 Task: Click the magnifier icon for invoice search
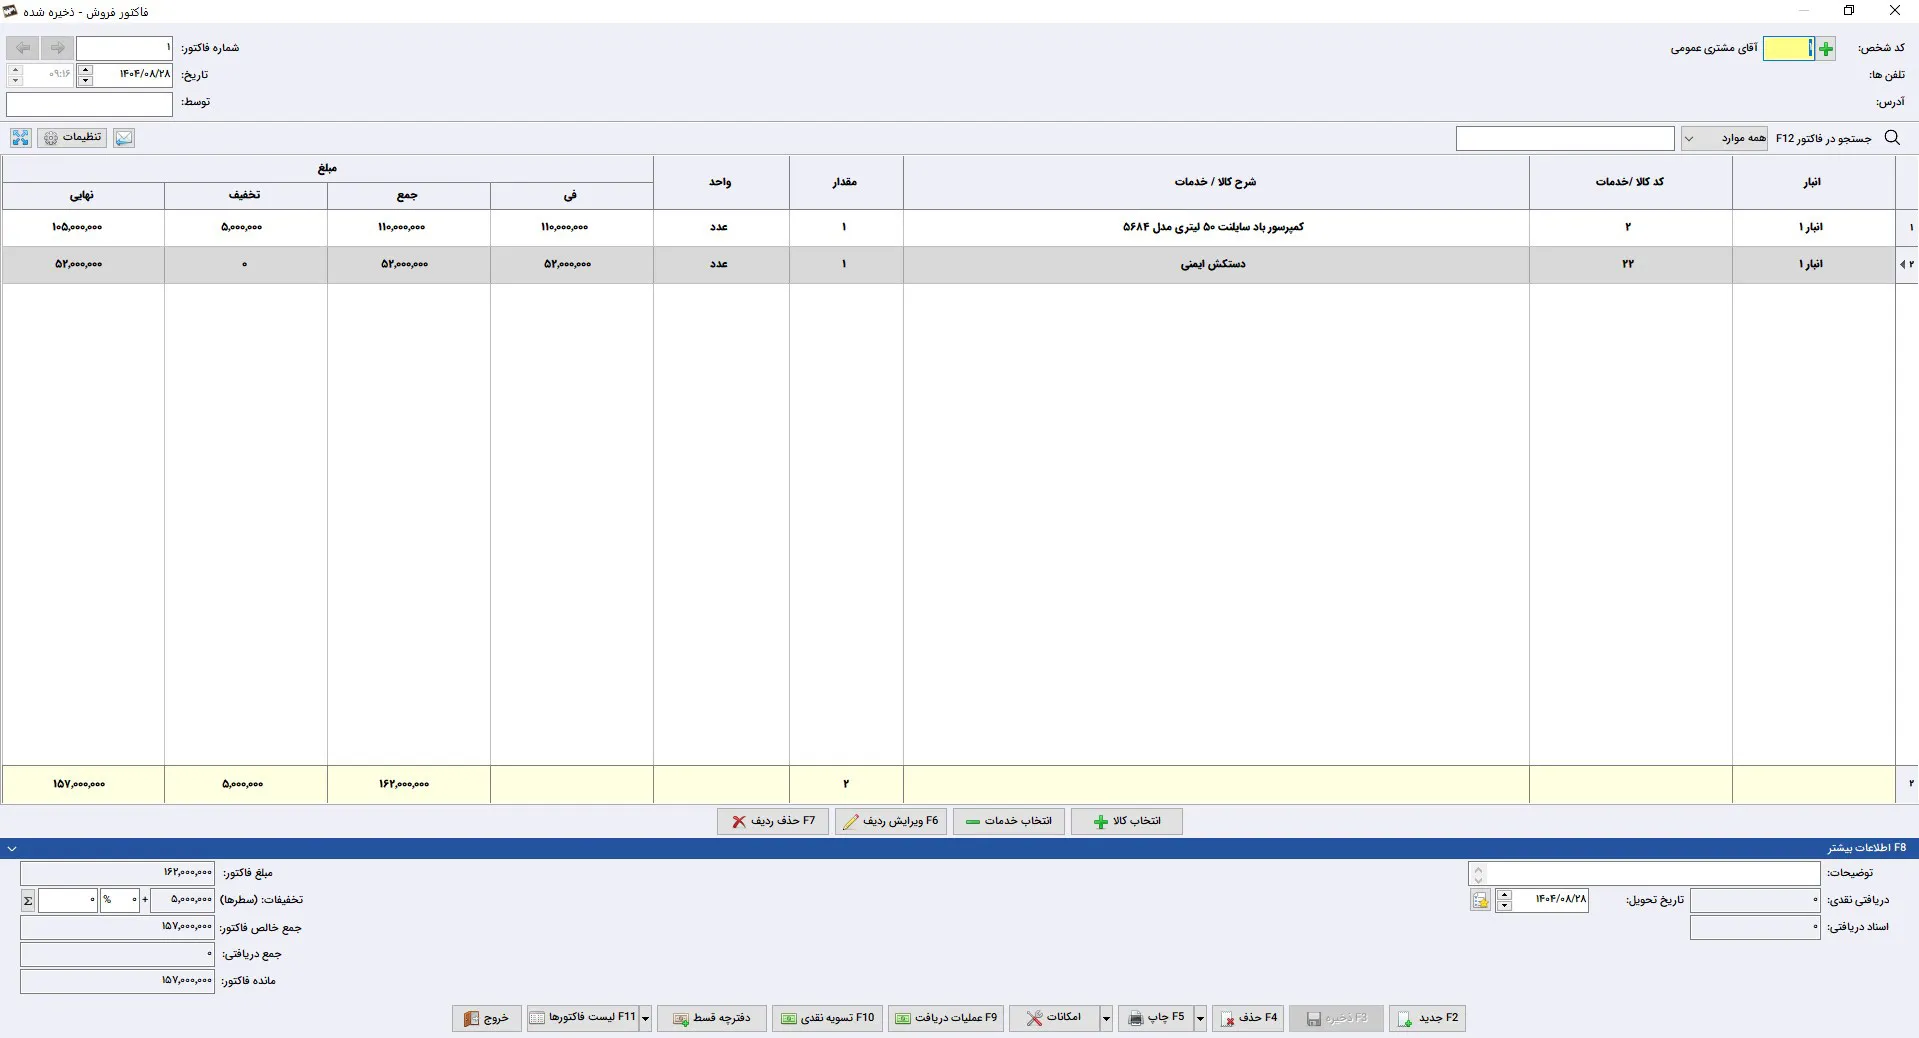[1892, 138]
